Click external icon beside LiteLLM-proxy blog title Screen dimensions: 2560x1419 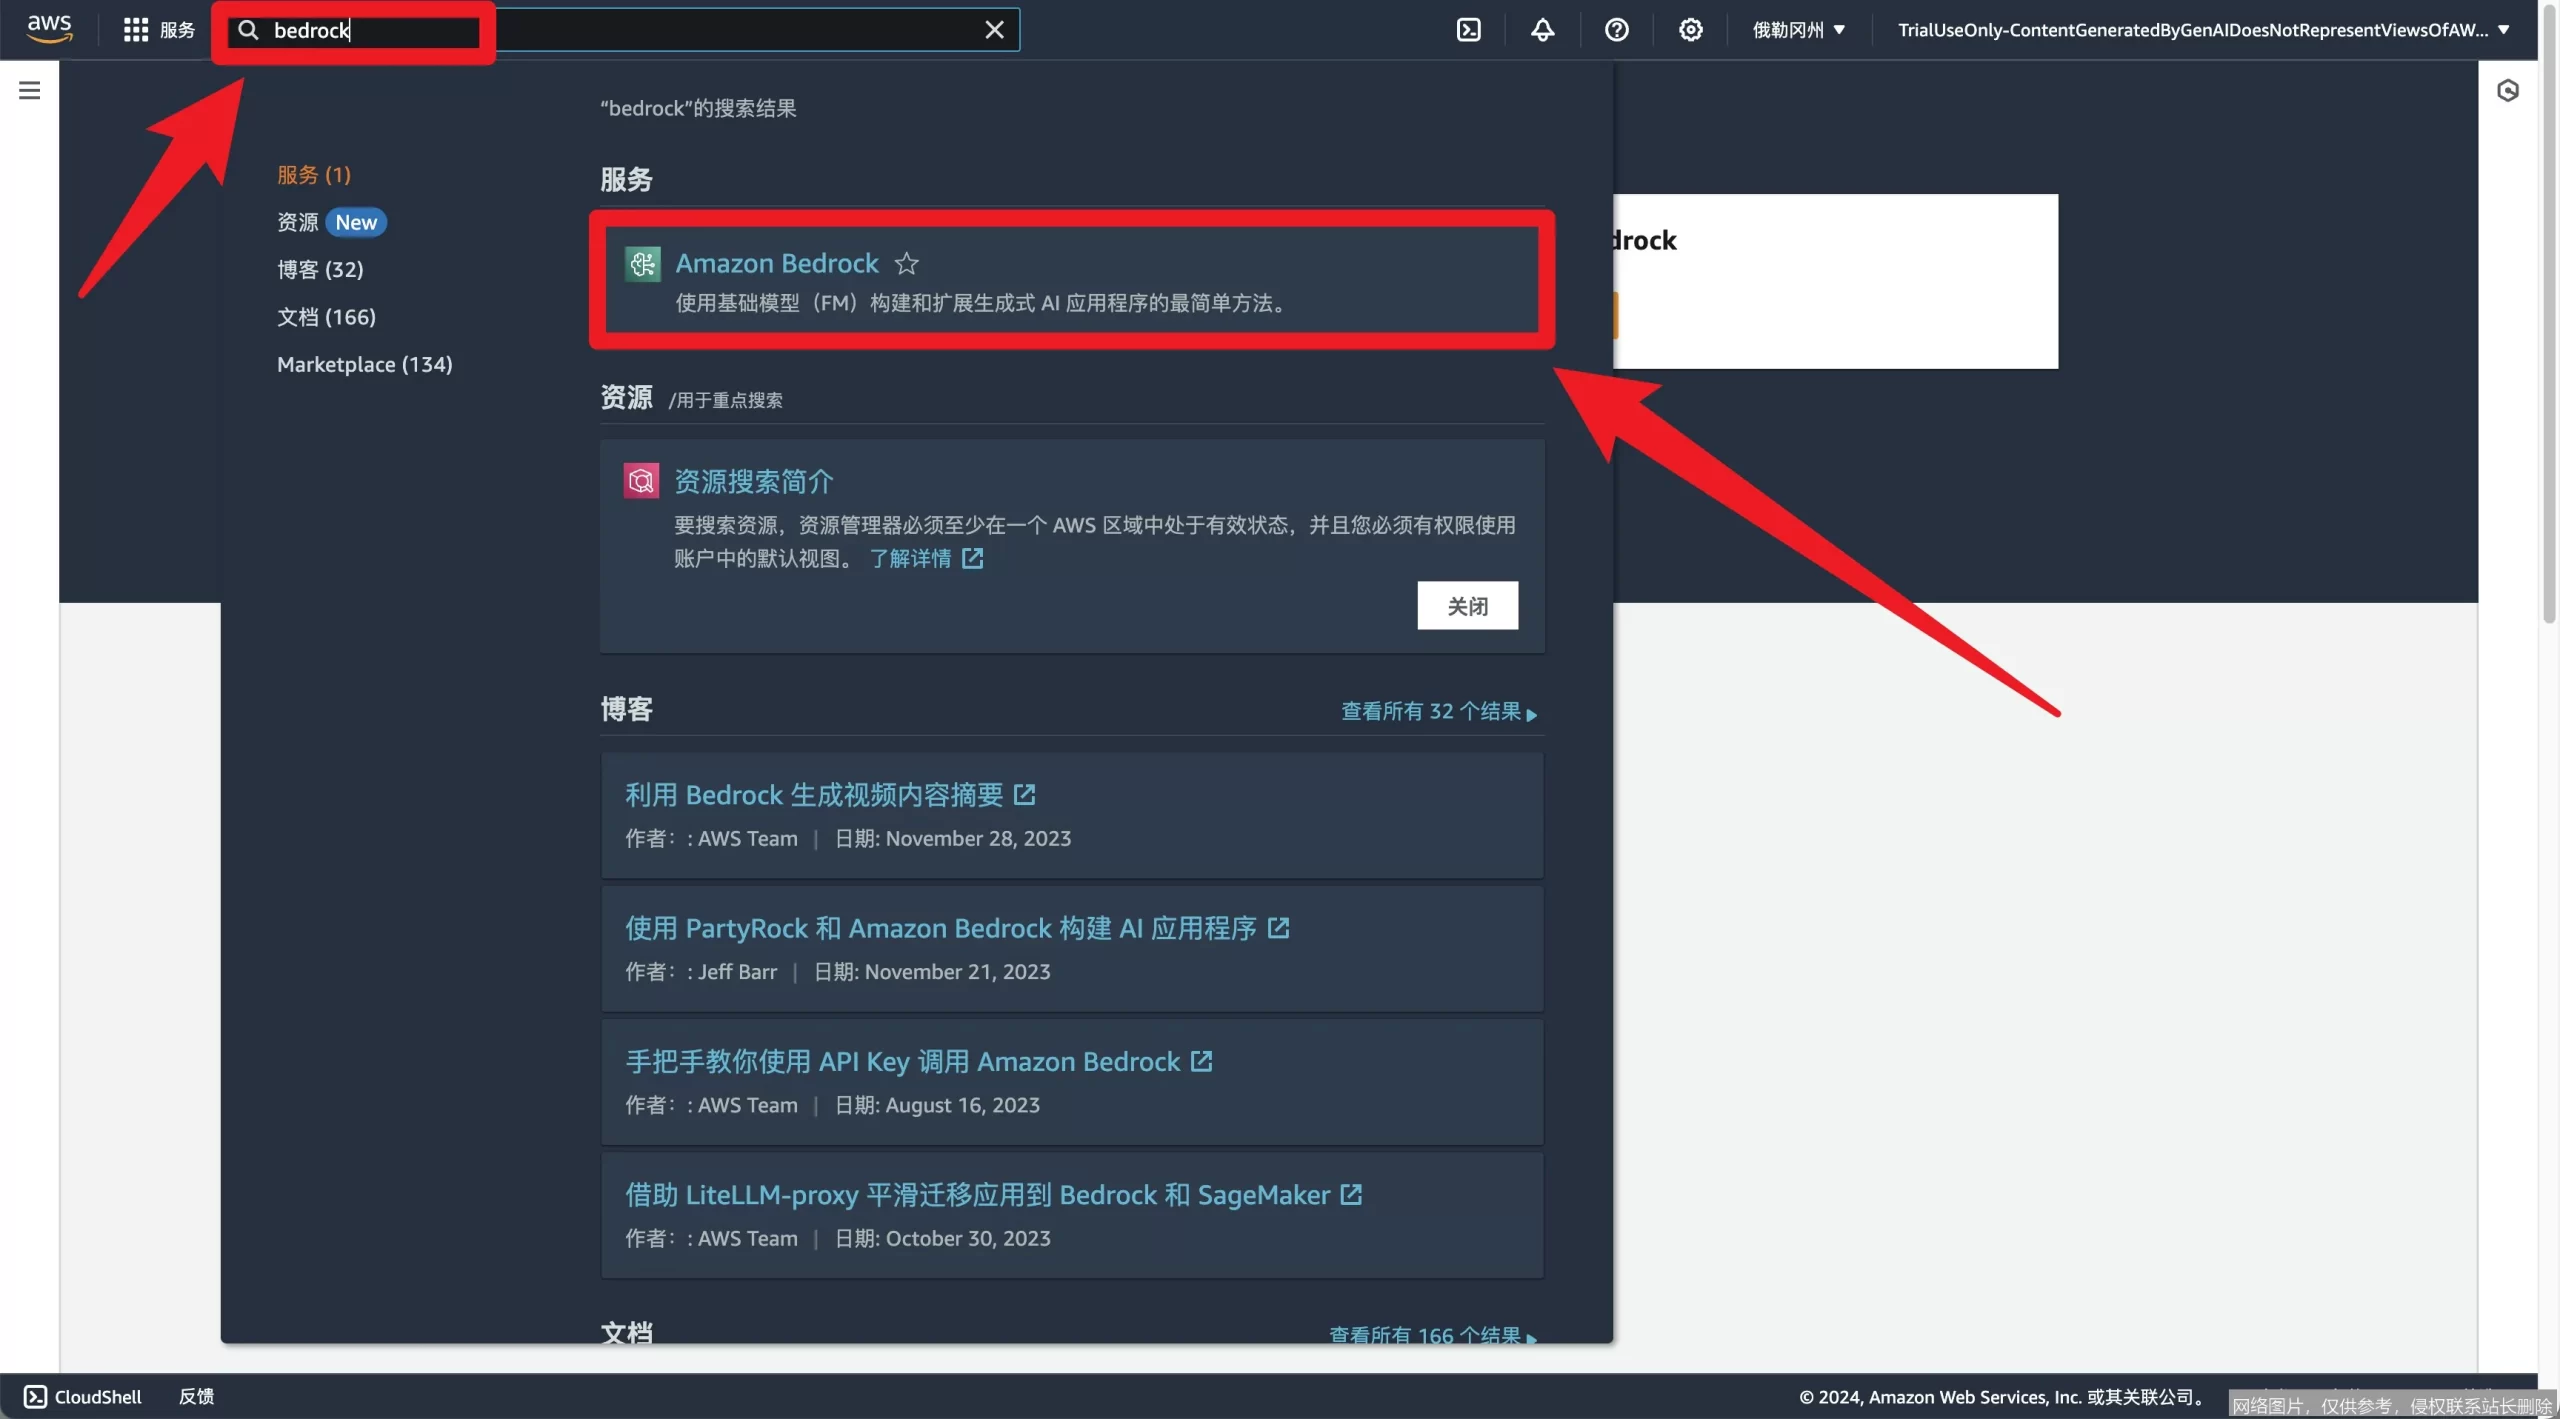coord(1351,1194)
